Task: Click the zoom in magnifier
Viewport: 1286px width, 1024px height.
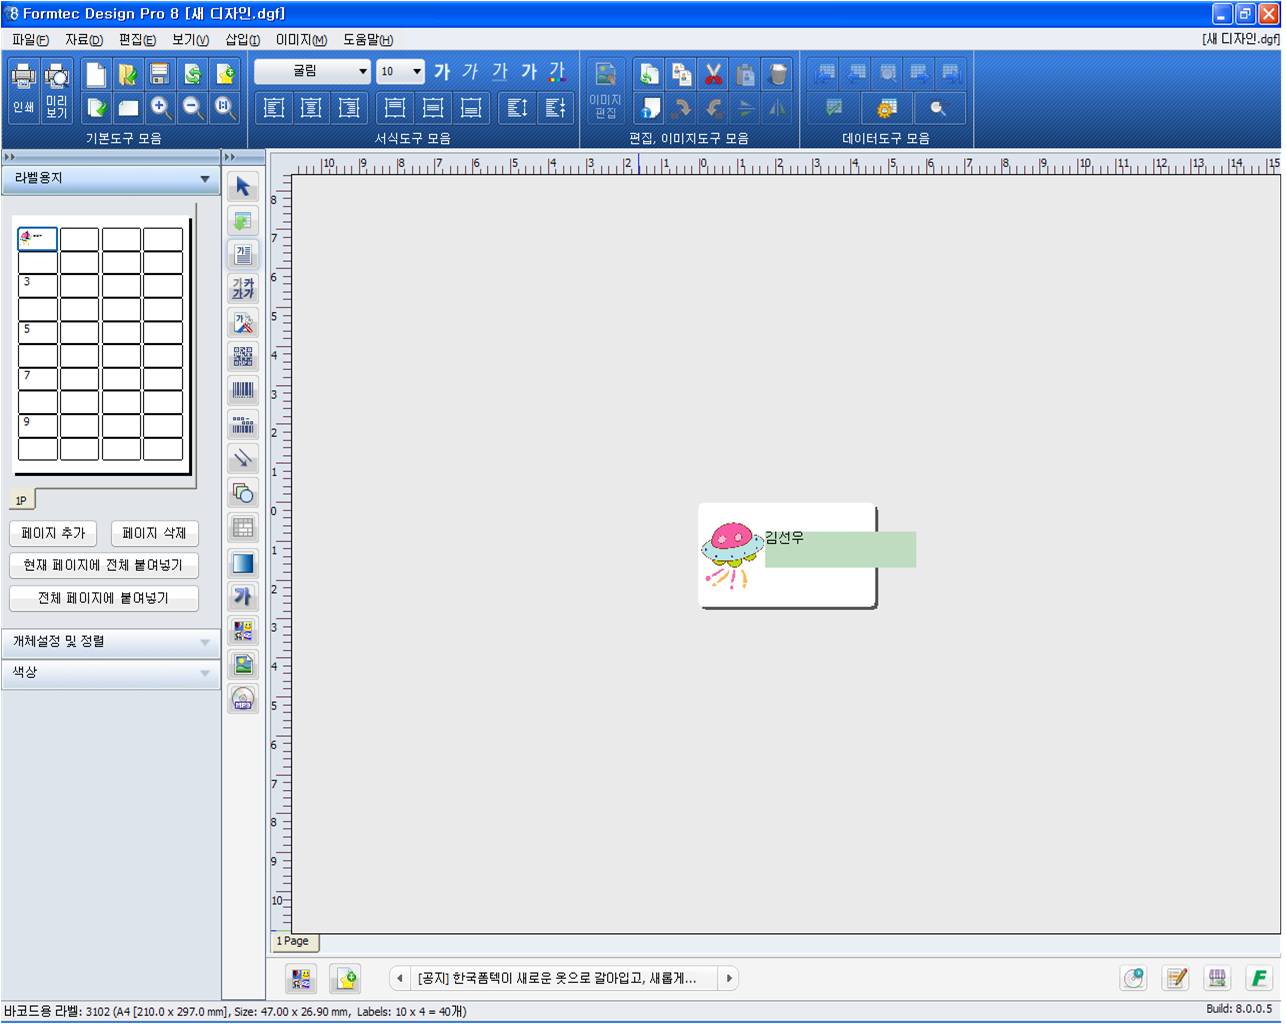Action: pos(160,107)
